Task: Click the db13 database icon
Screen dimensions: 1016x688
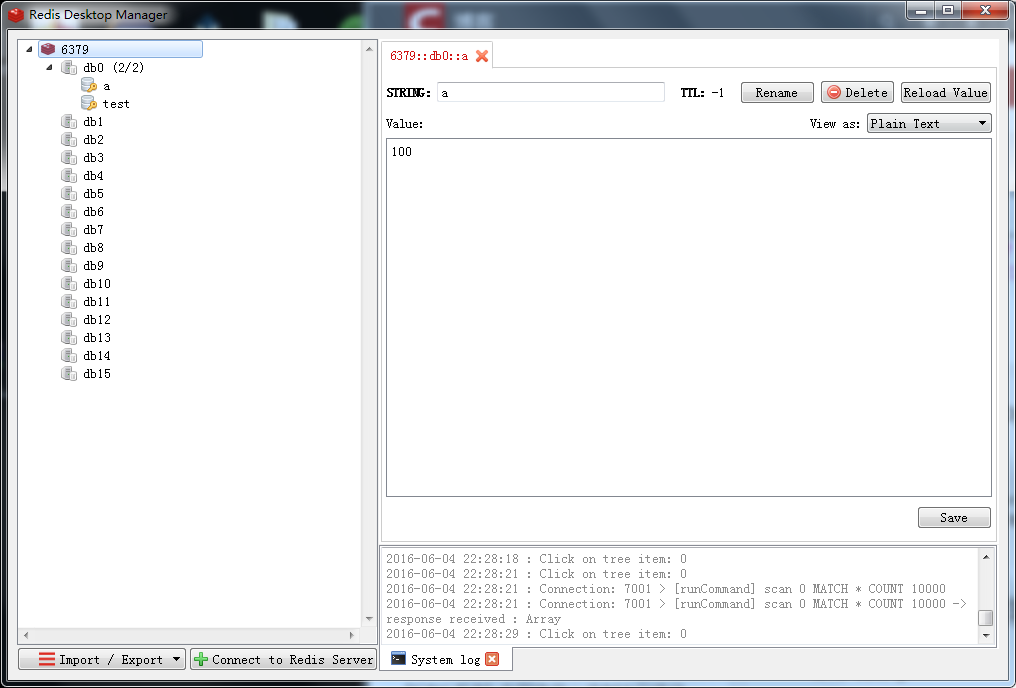Action: (69, 338)
